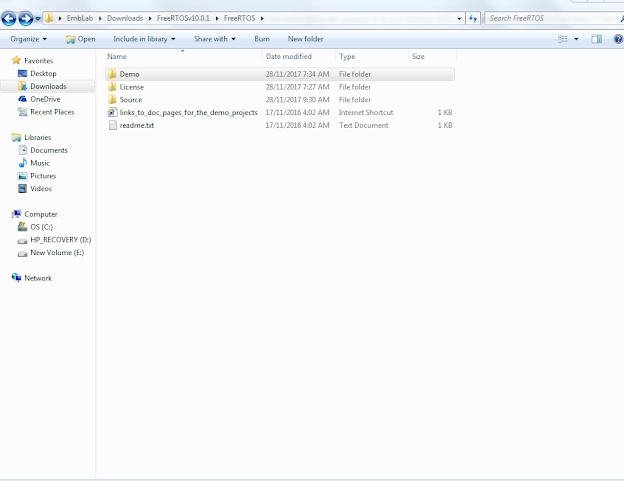Click License's date 28/11/2017 7:27 AM
This screenshot has height=481, width=624.
coord(298,87)
